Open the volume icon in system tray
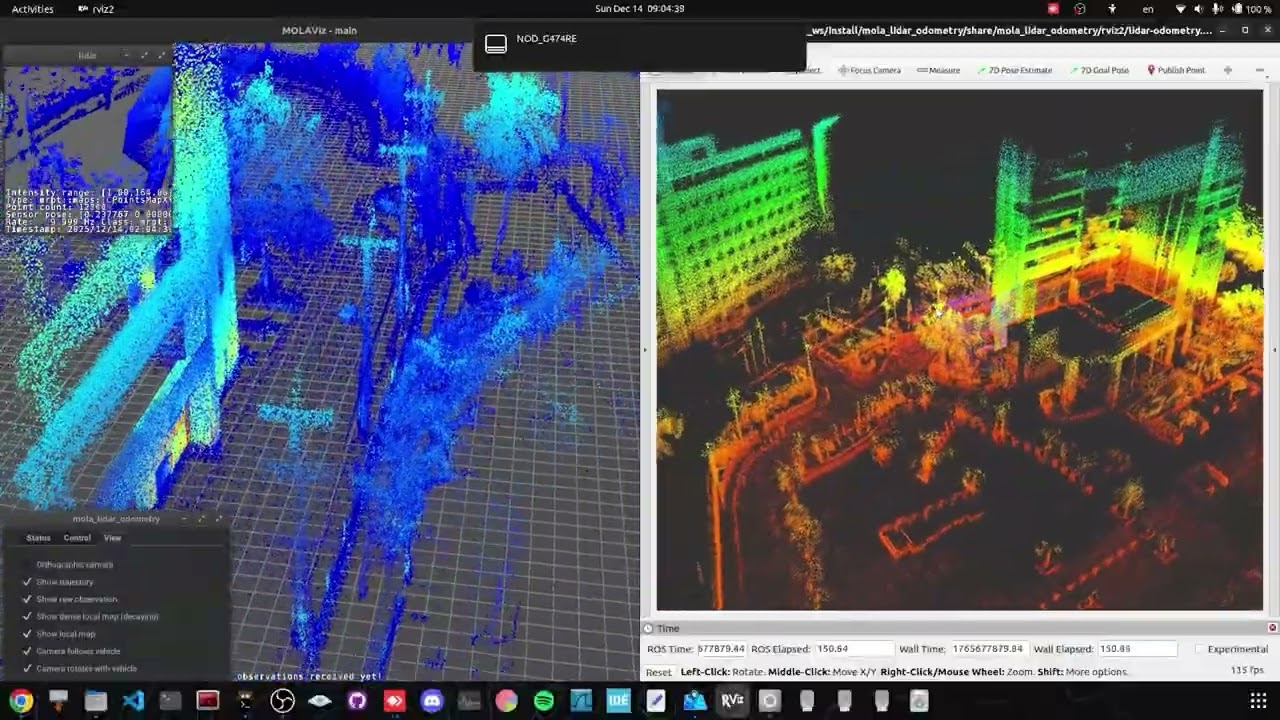 [x=1198, y=9]
